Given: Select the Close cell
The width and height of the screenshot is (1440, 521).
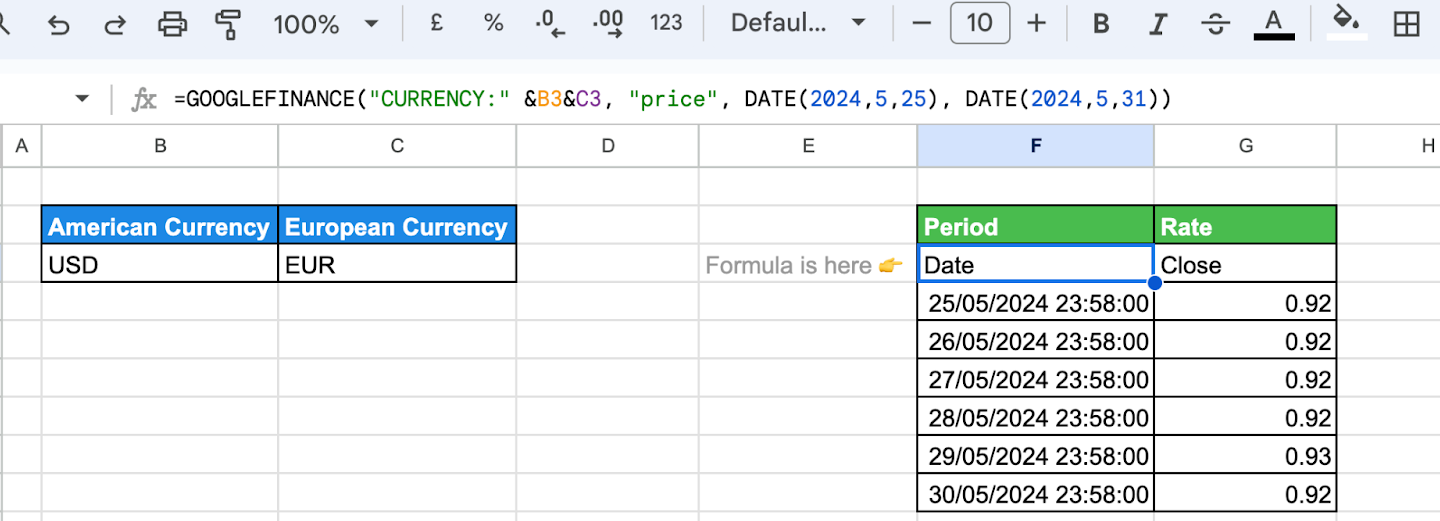Looking at the screenshot, I should (x=1246, y=264).
